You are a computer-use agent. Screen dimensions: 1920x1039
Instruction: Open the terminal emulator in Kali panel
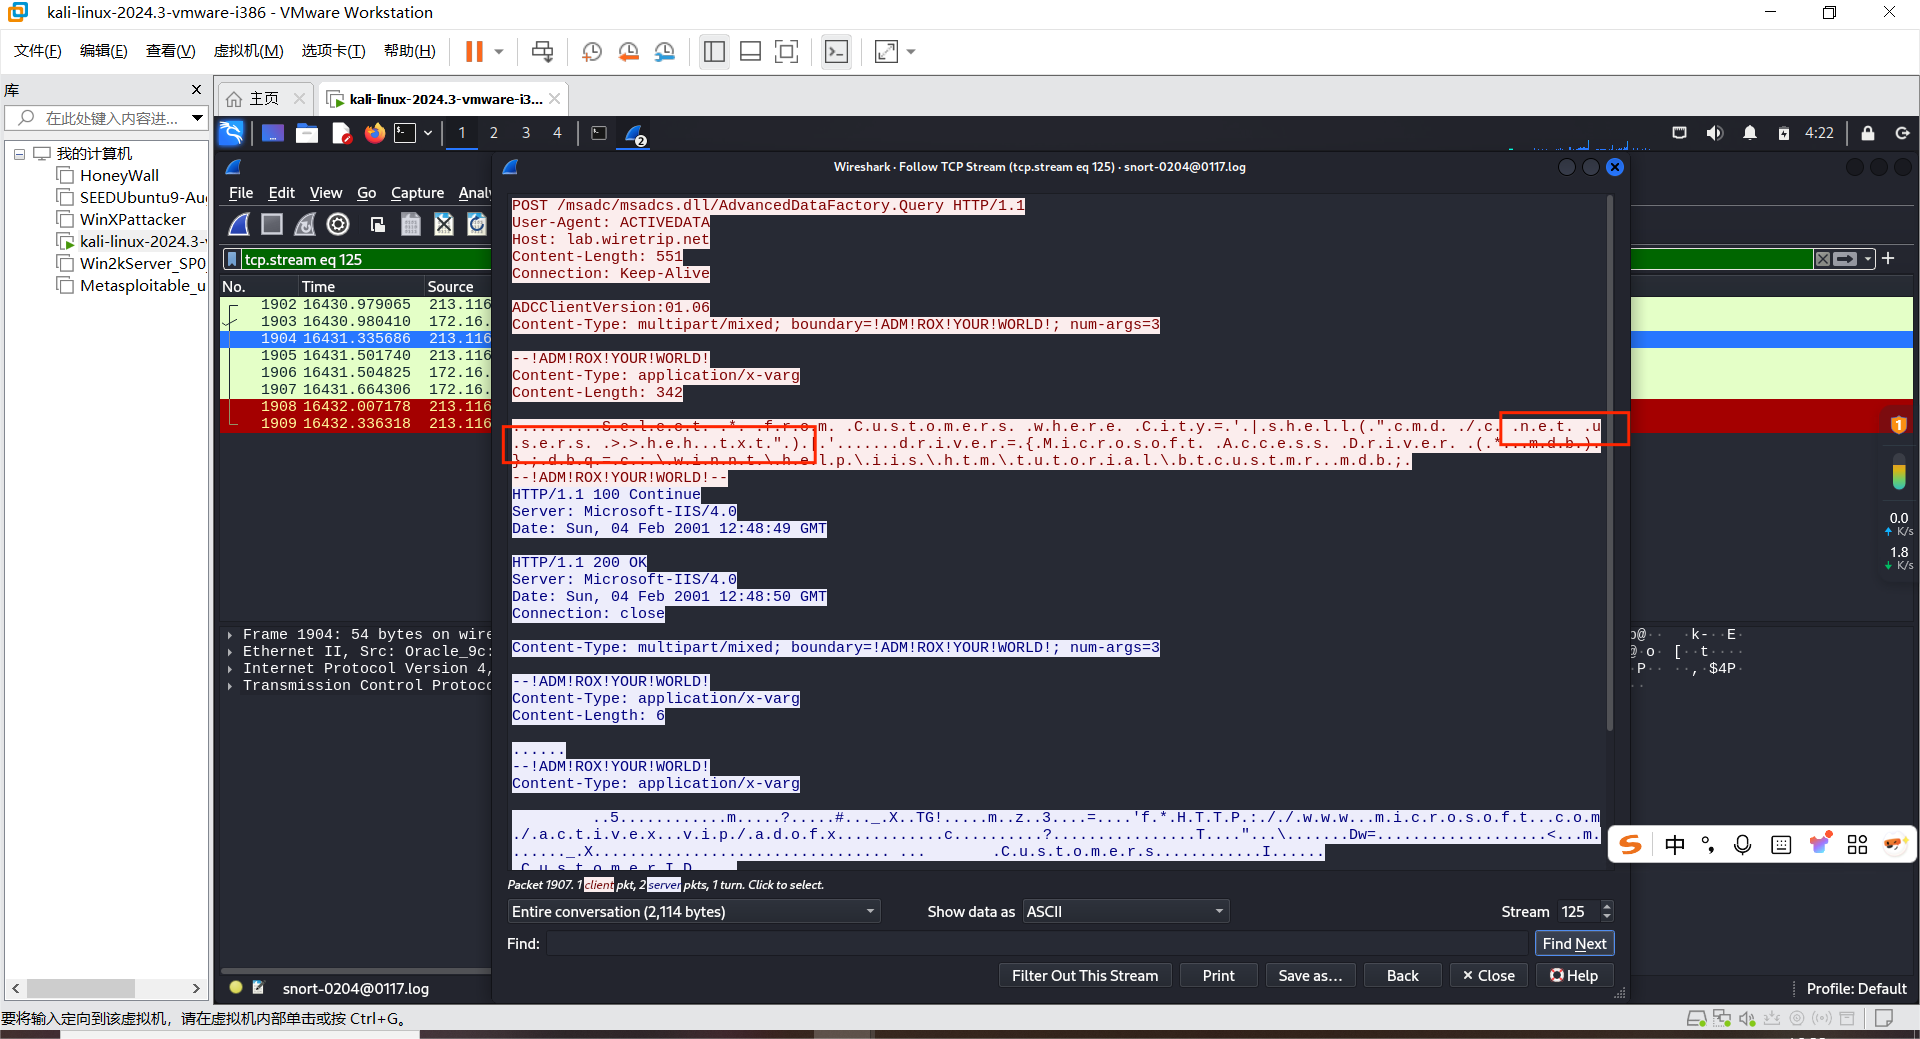point(405,133)
